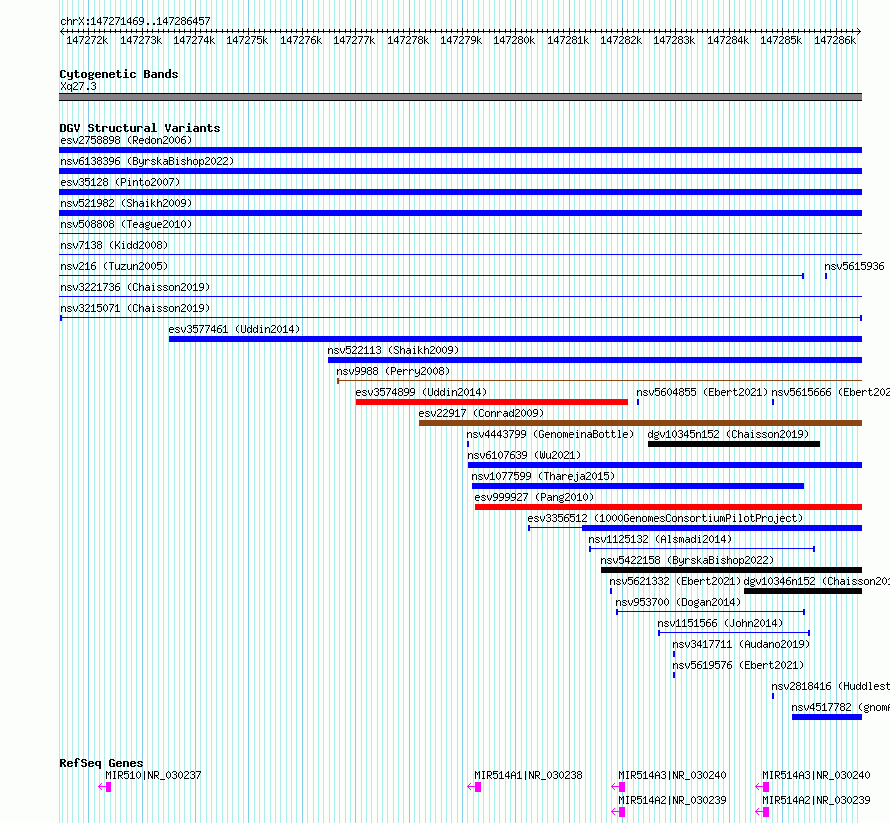Select the nsv522113 (Shaikh2009) blue bar
The image size is (890, 823).
pyautogui.click(x=595, y=360)
